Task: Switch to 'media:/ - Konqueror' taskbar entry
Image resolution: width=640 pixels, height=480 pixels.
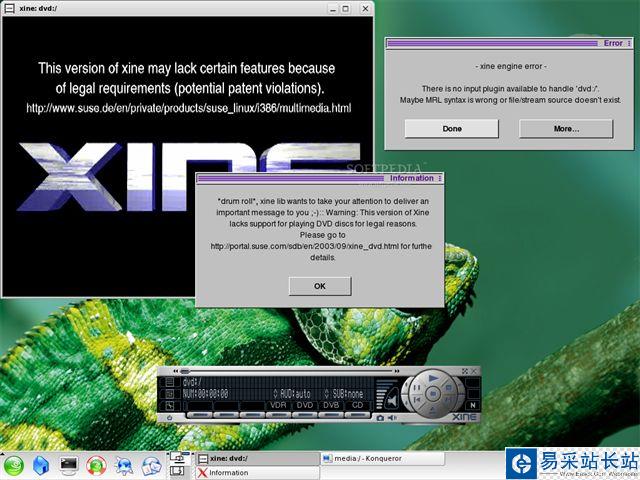Action: [x=382, y=458]
